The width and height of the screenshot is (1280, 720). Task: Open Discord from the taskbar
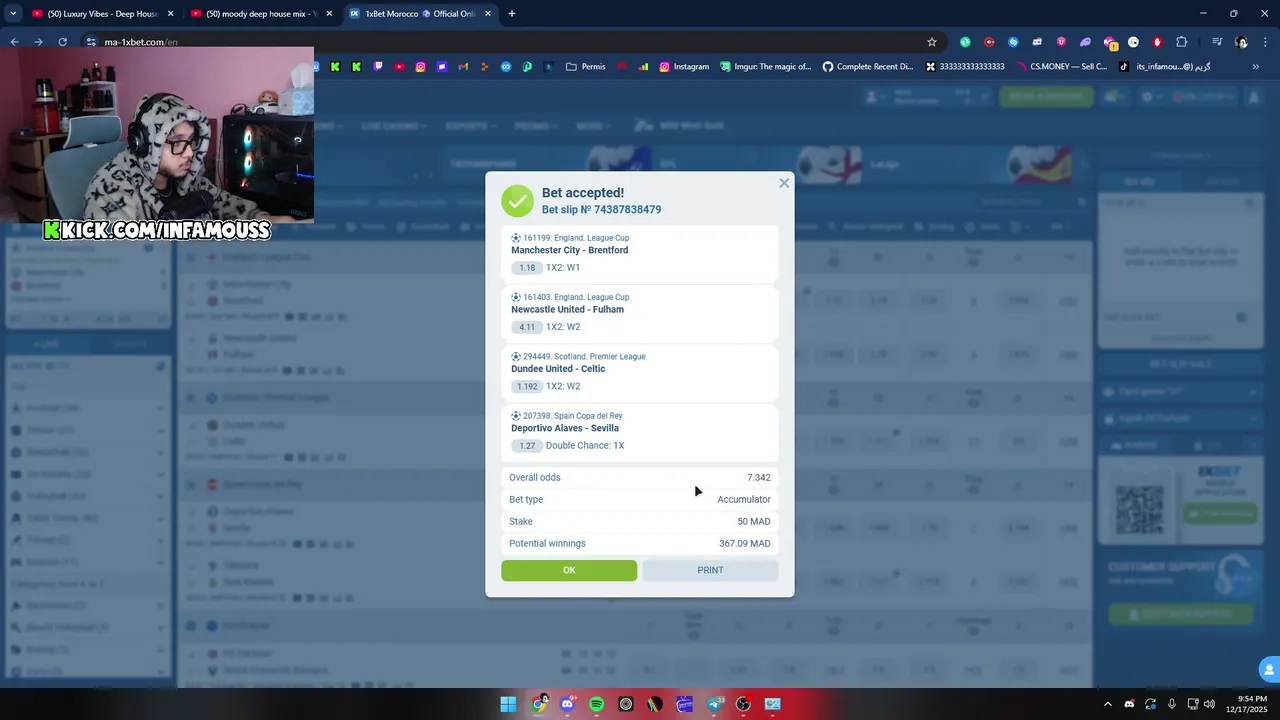[x=568, y=704]
